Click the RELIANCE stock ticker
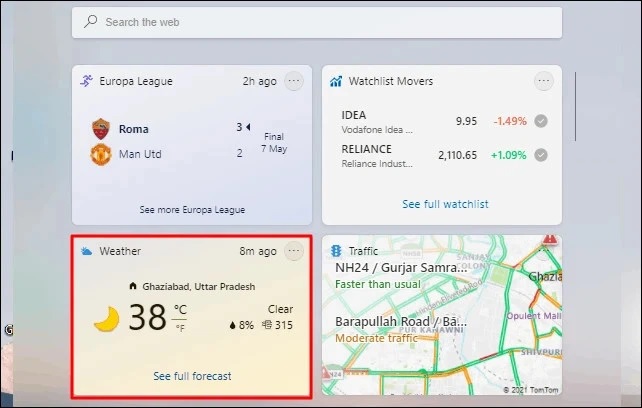 366,149
